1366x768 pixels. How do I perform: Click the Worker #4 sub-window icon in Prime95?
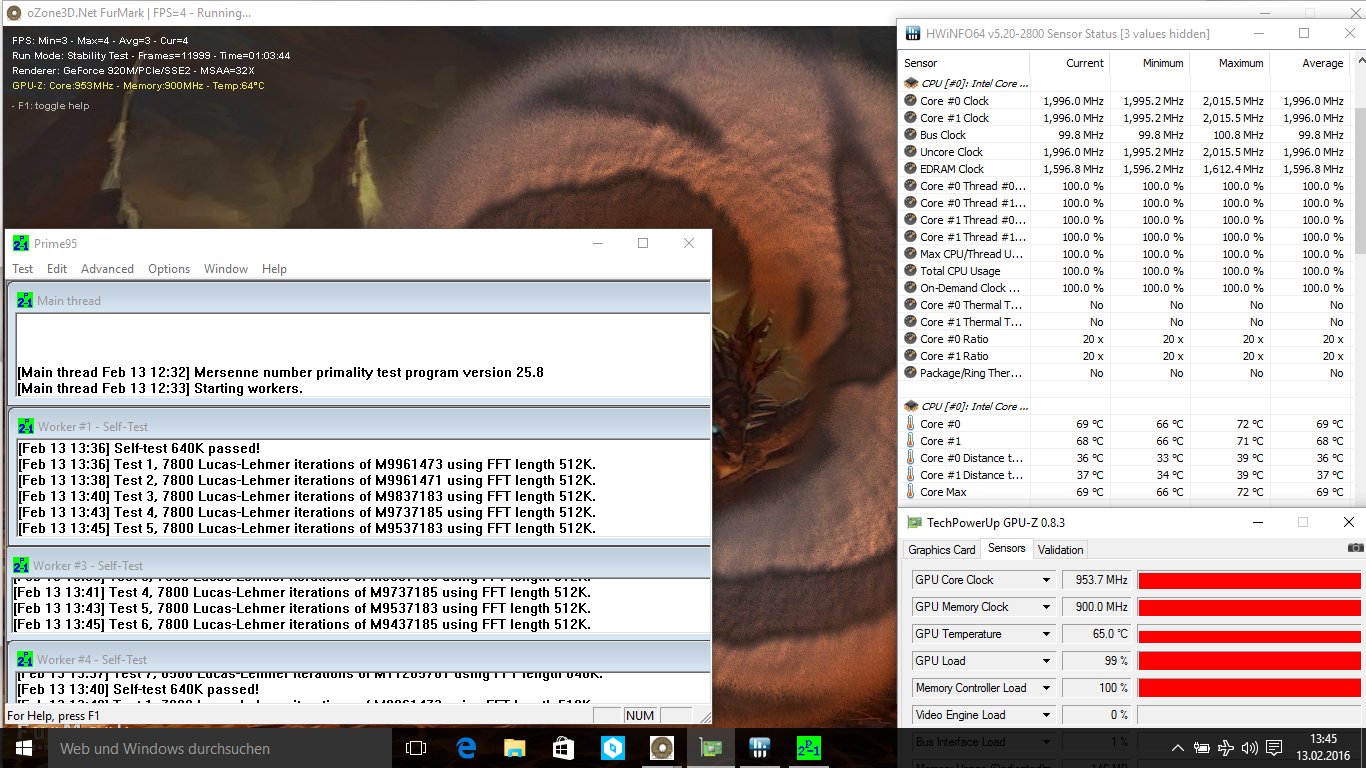click(x=25, y=659)
